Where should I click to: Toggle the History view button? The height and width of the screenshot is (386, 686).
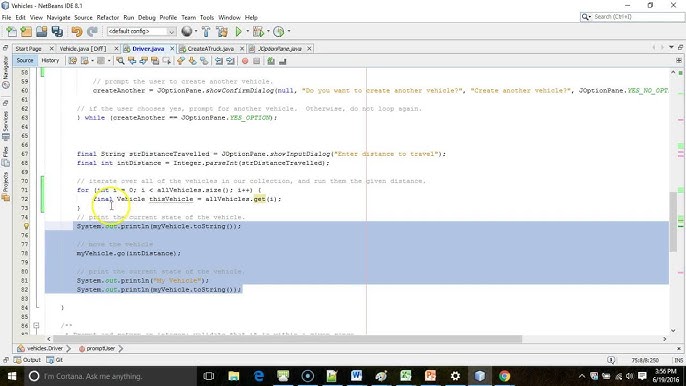(50, 61)
